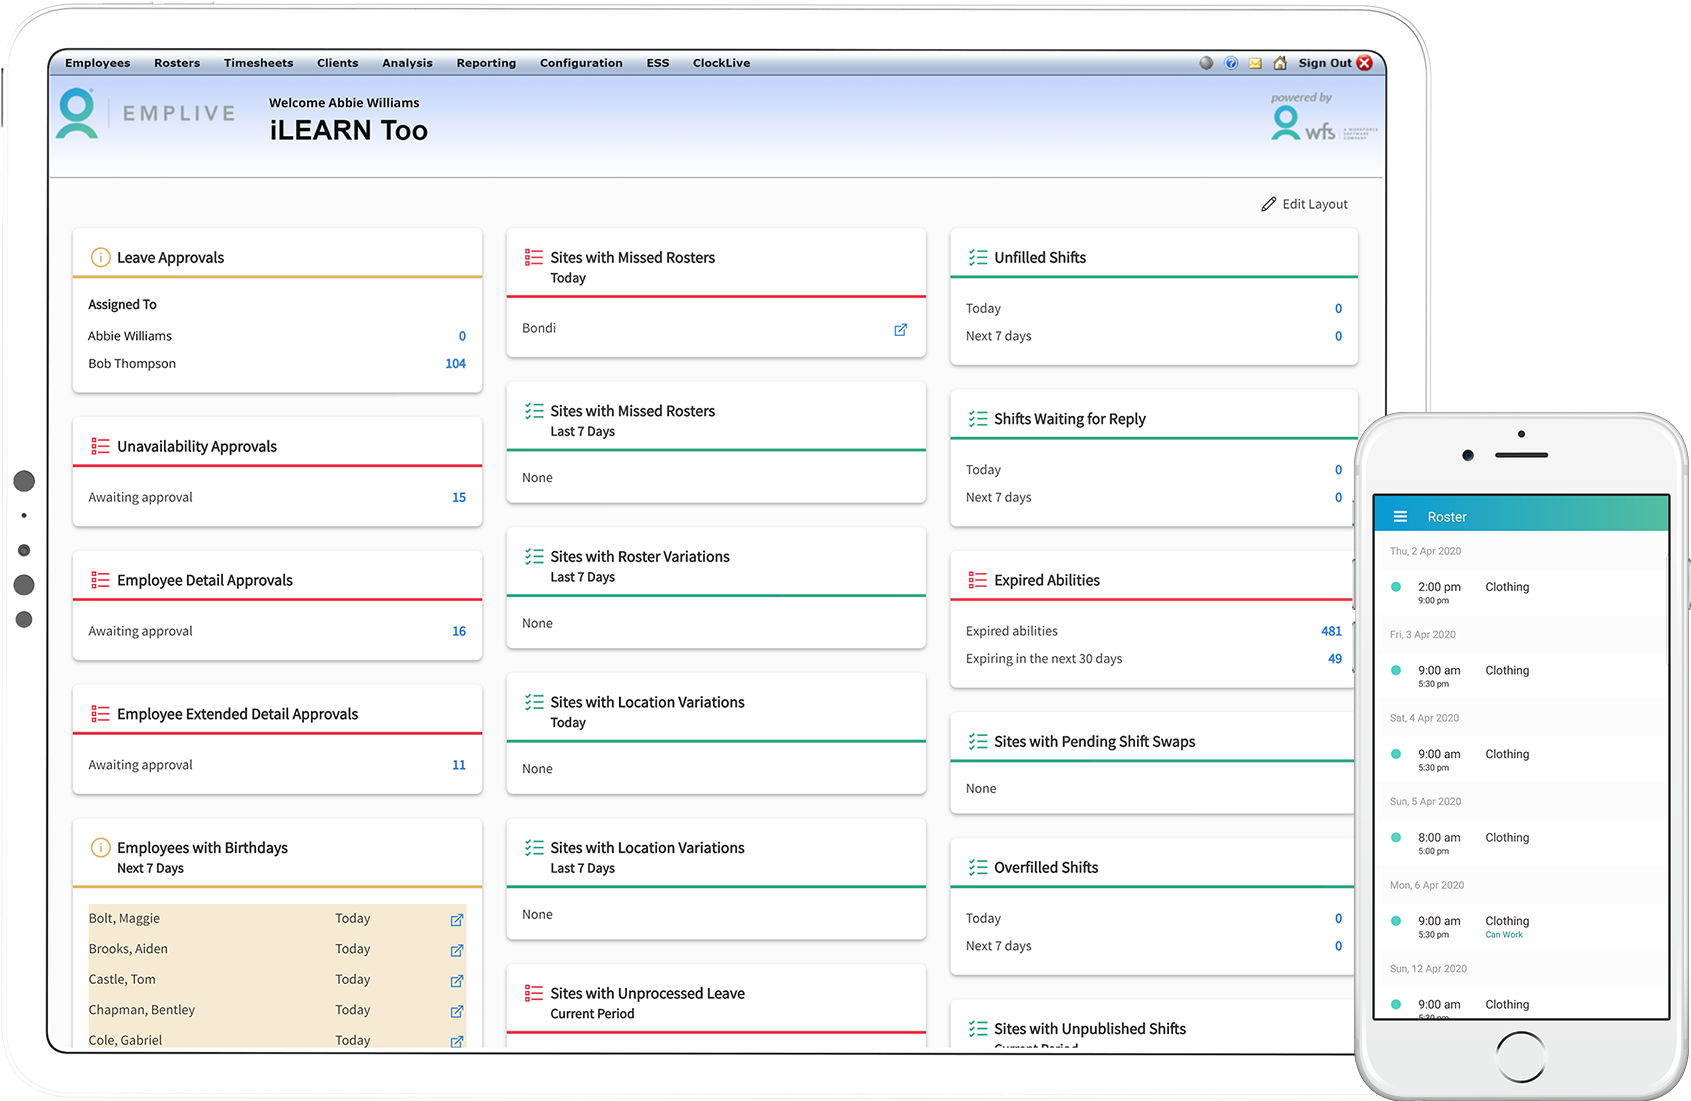Click the red list icon on Unavailability Approvals
This screenshot has height=1101, width=1691.
pyautogui.click(x=100, y=446)
